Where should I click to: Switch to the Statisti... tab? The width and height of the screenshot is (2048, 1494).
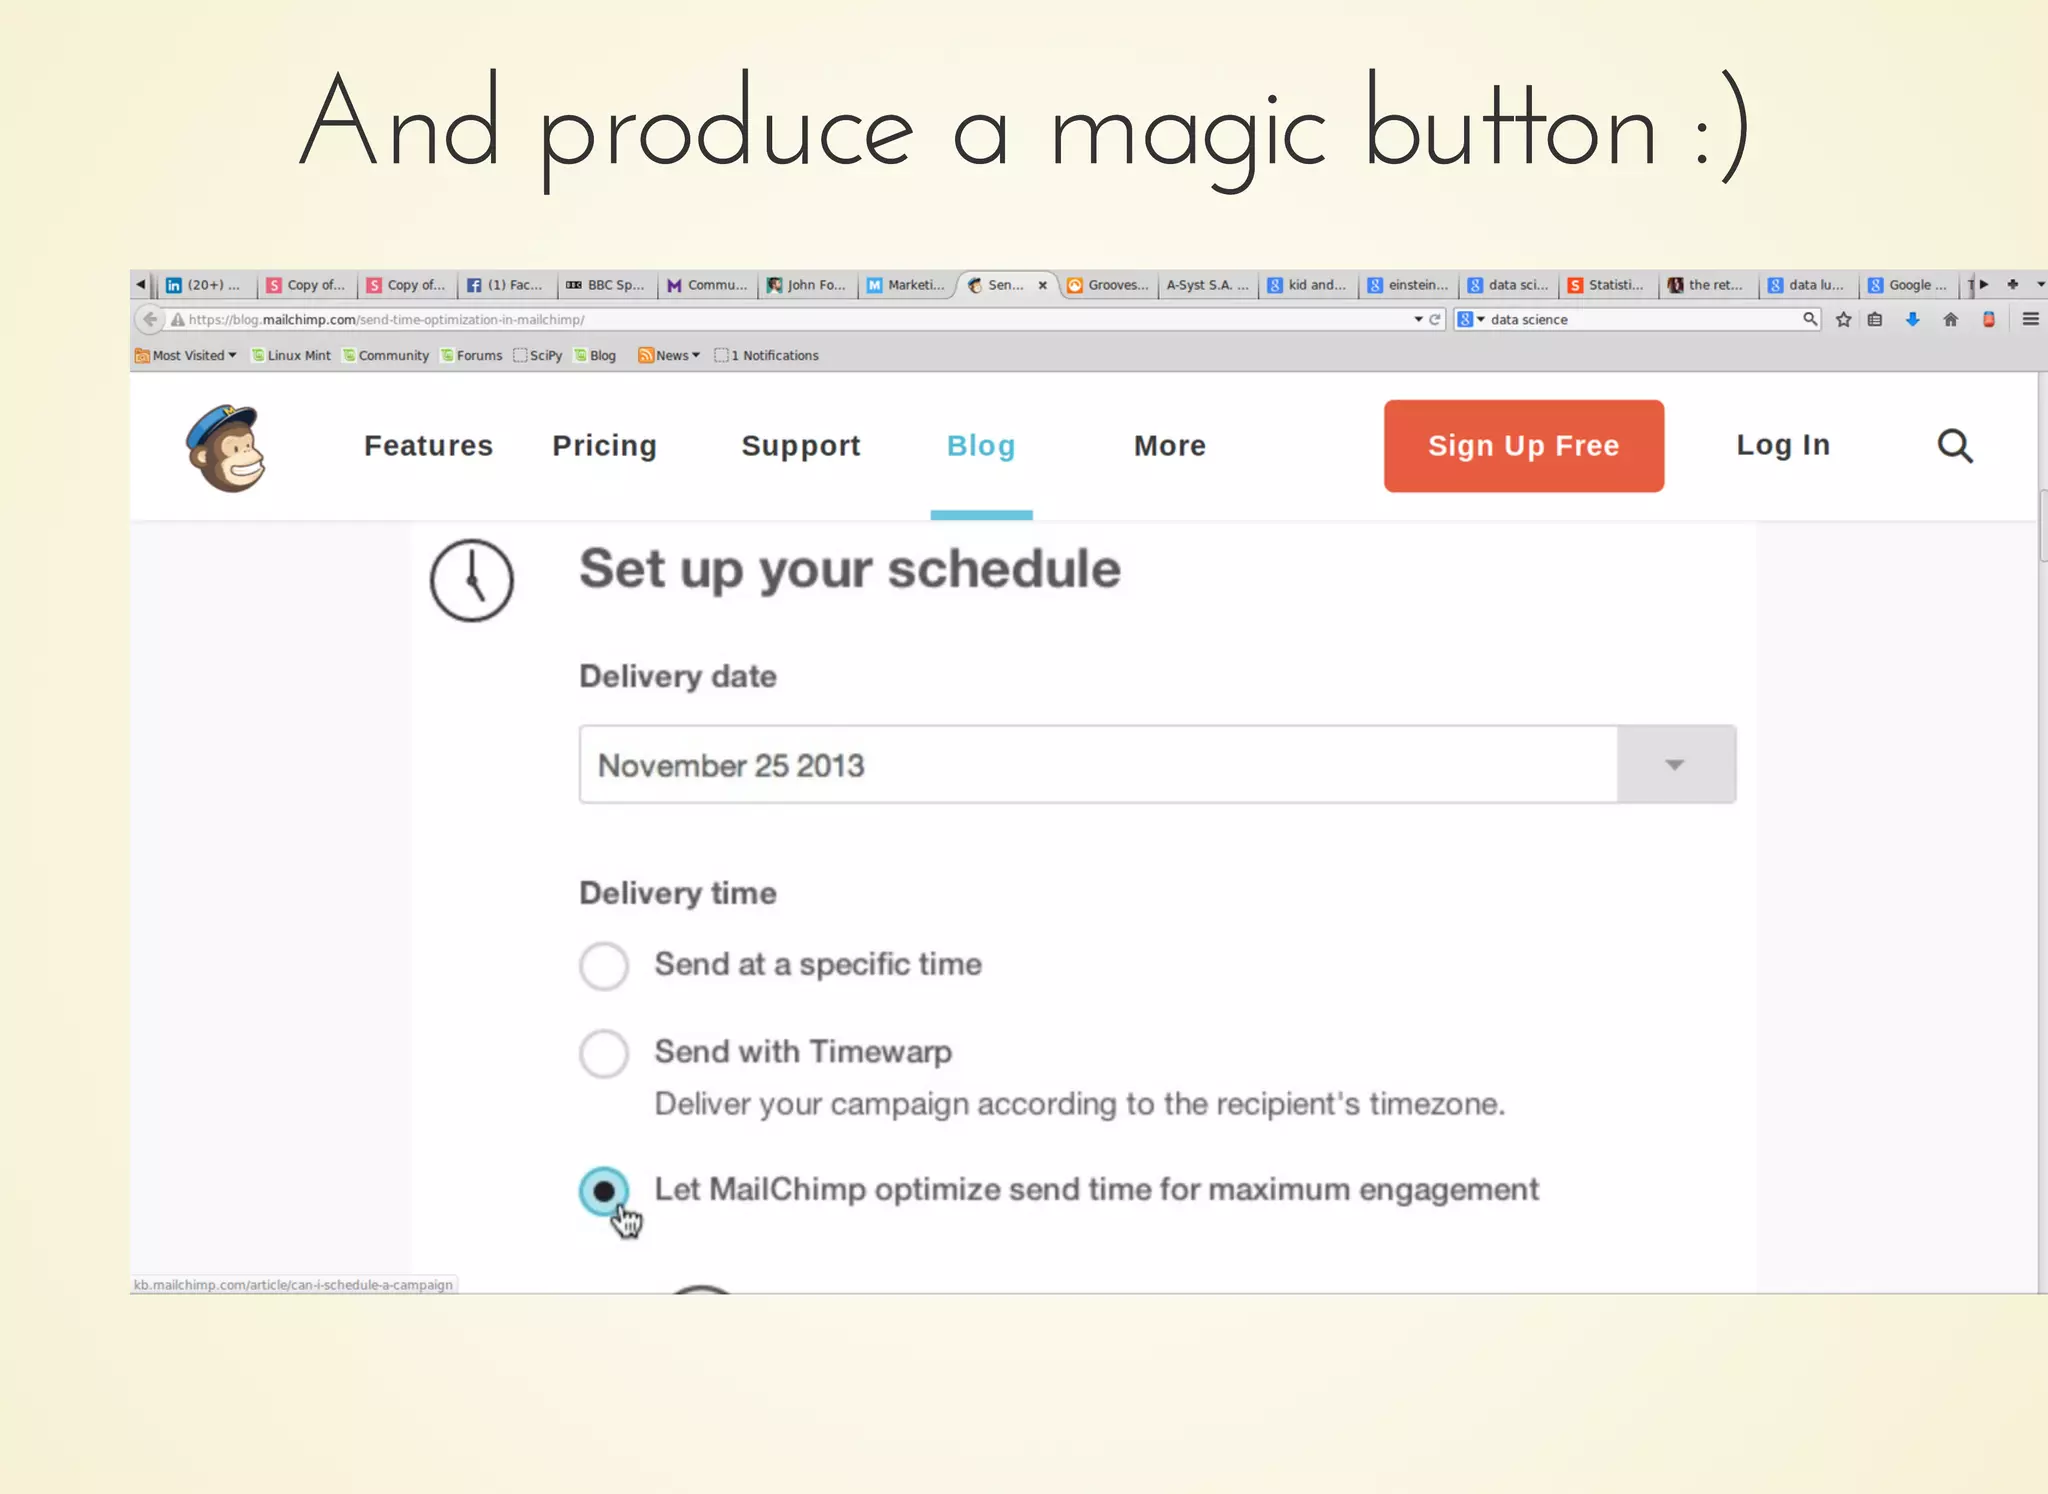coord(1608,285)
